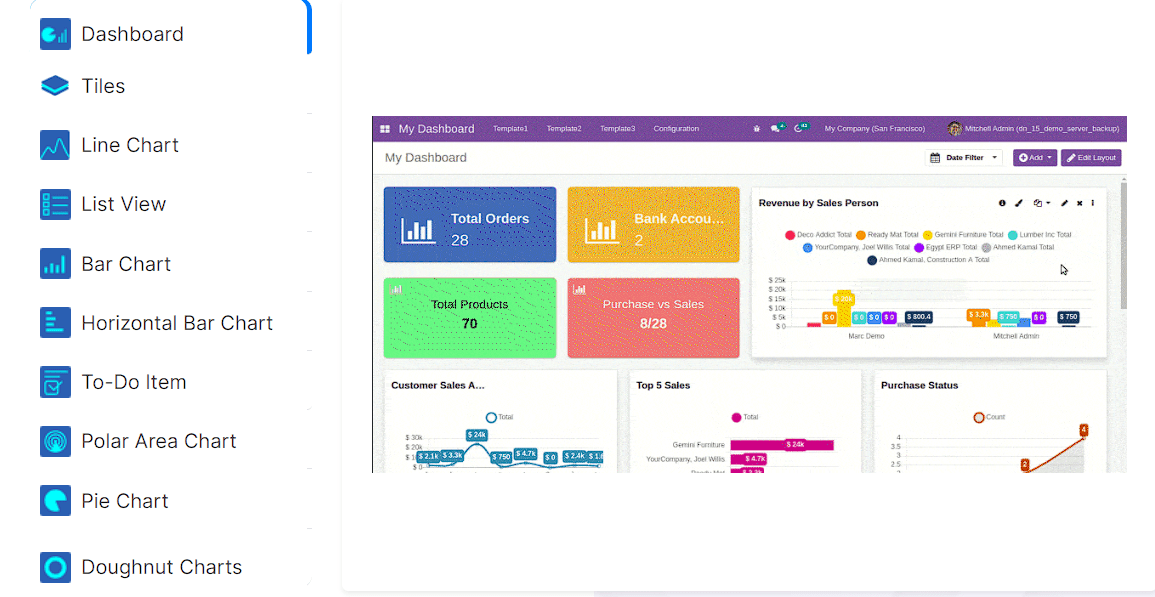1155x597 pixels.
Task: Remove the Revenue by Sales Person chart
Action: (1079, 203)
